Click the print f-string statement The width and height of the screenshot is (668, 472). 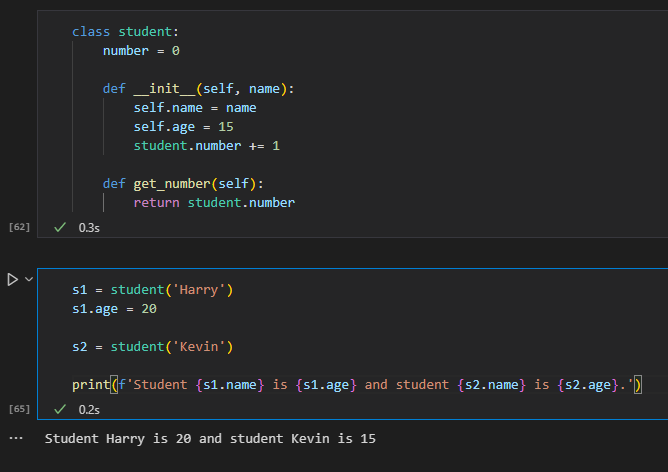(x=357, y=385)
